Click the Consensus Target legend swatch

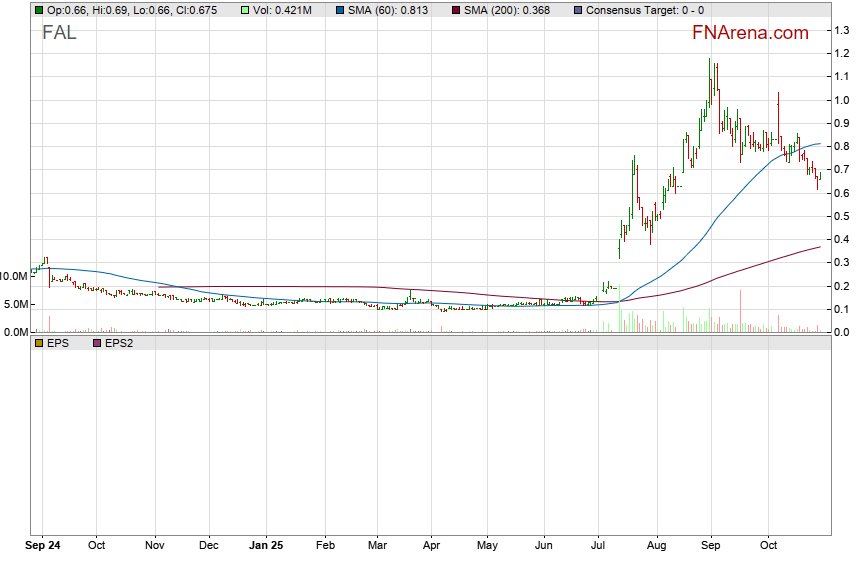click(577, 10)
